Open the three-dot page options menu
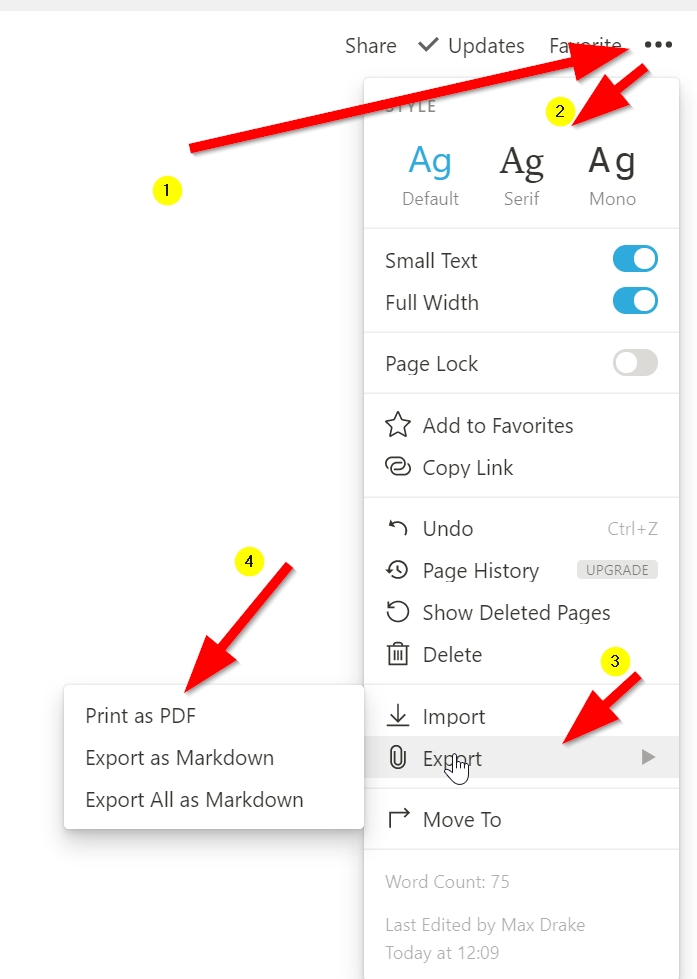 point(658,45)
